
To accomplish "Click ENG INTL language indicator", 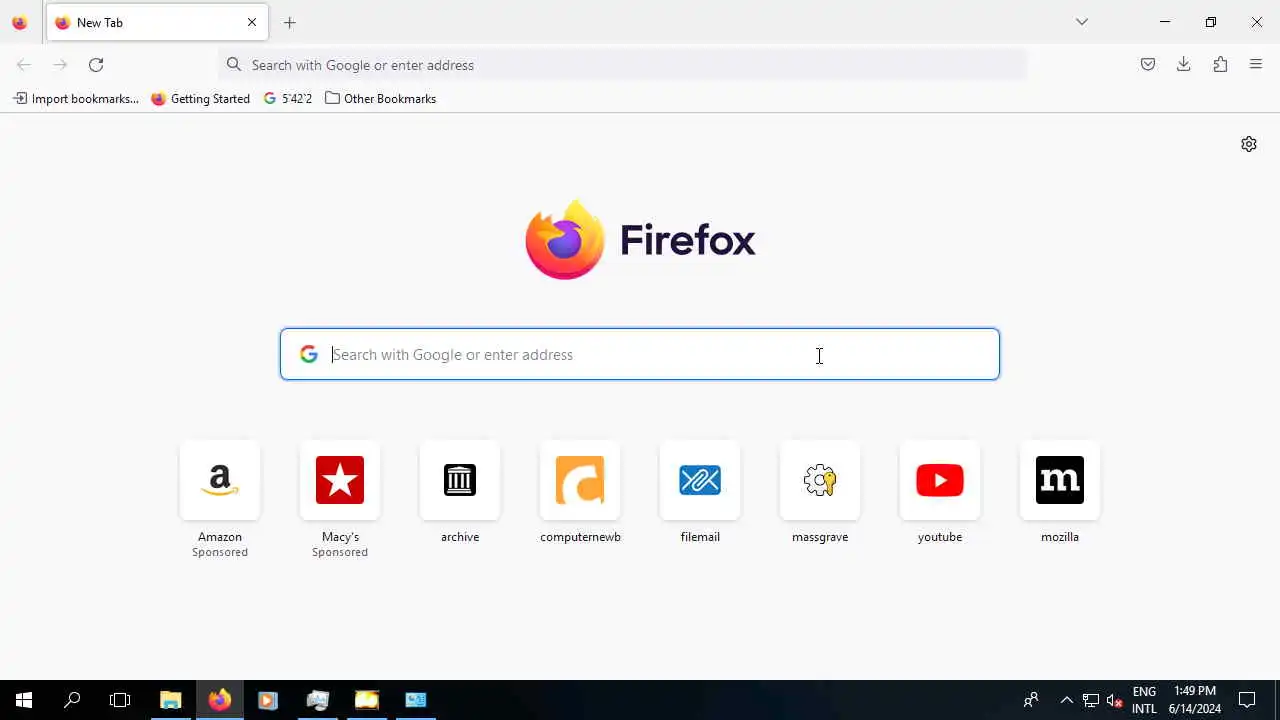I will 1144,700.
